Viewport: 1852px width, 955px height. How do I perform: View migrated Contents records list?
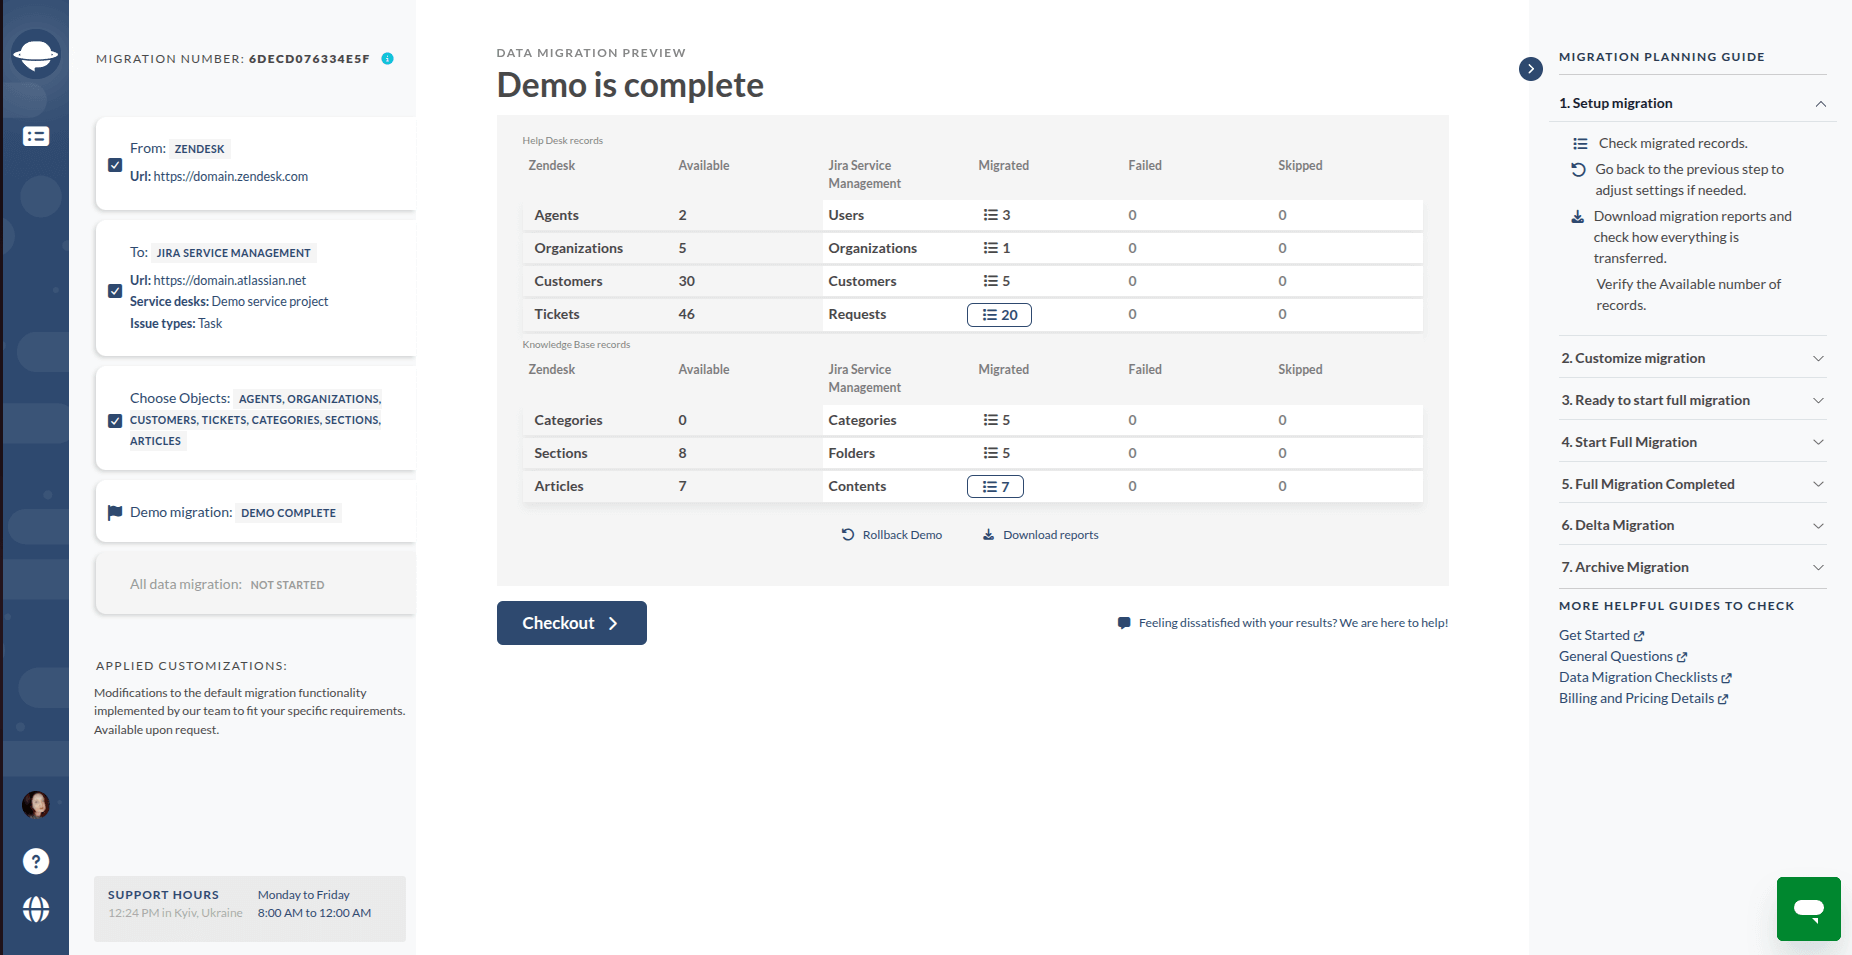pyautogui.click(x=995, y=486)
